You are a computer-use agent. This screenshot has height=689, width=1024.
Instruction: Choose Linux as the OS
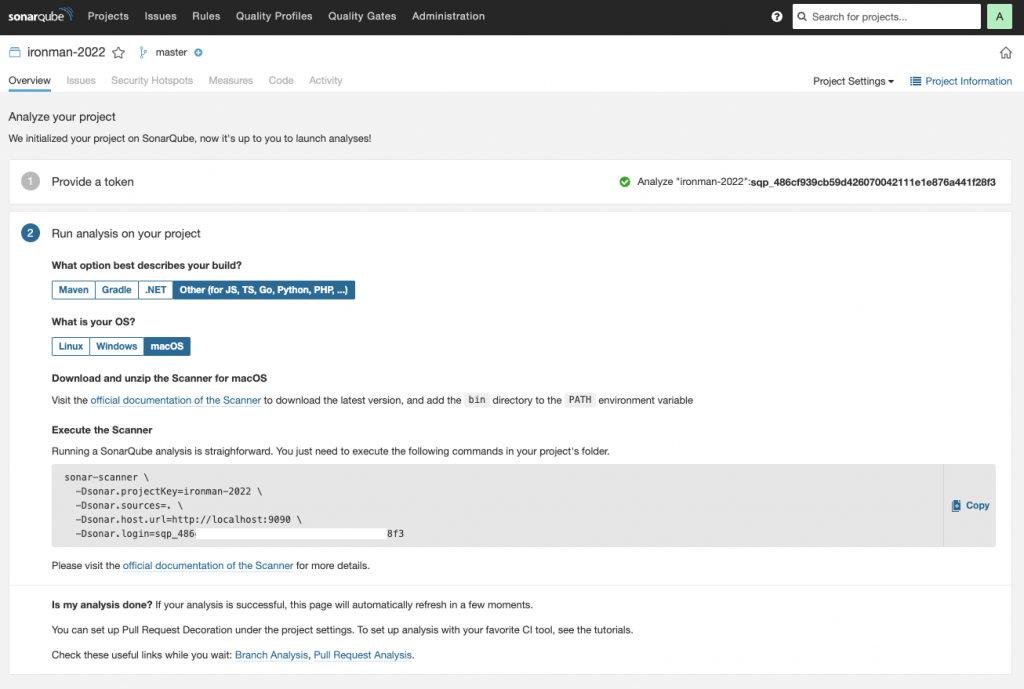(x=71, y=346)
